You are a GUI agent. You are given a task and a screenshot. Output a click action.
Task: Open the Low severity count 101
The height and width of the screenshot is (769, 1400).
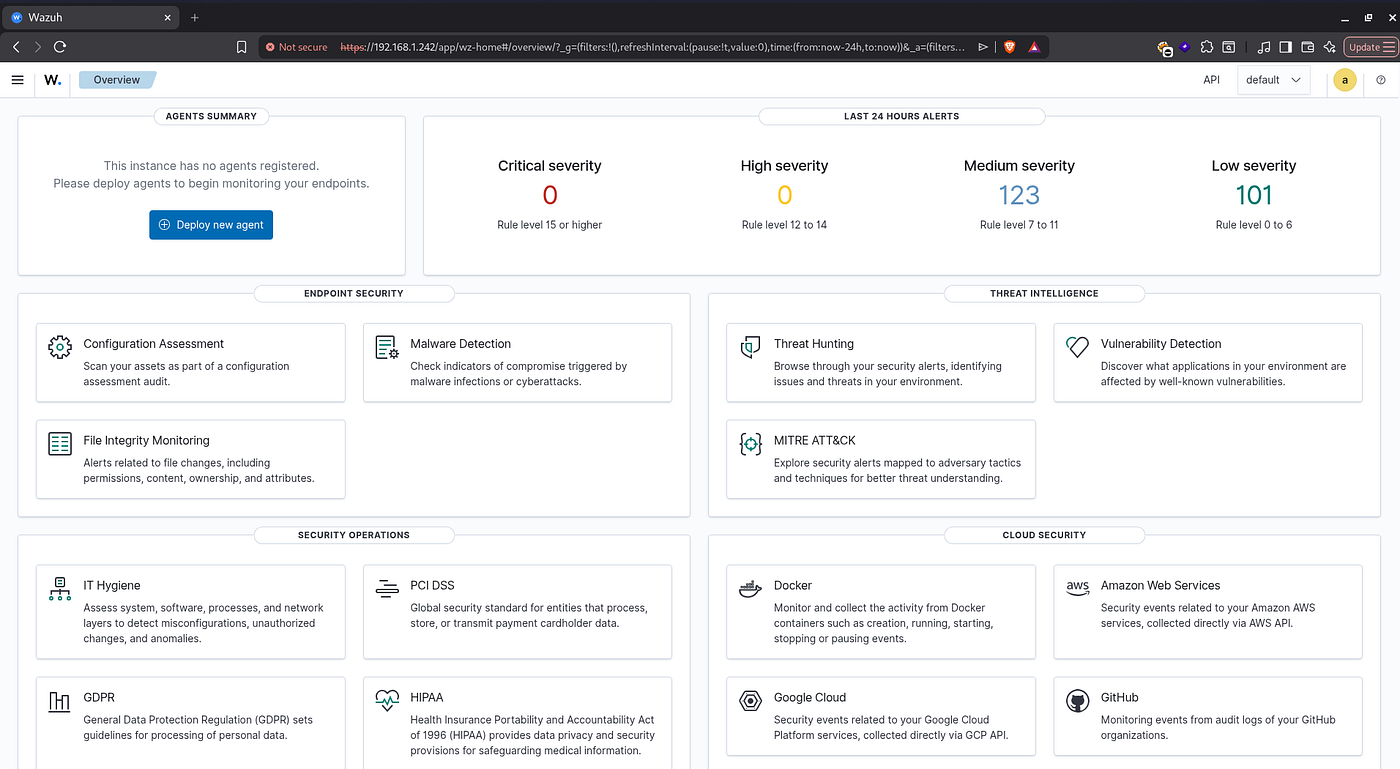point(1253,195)
